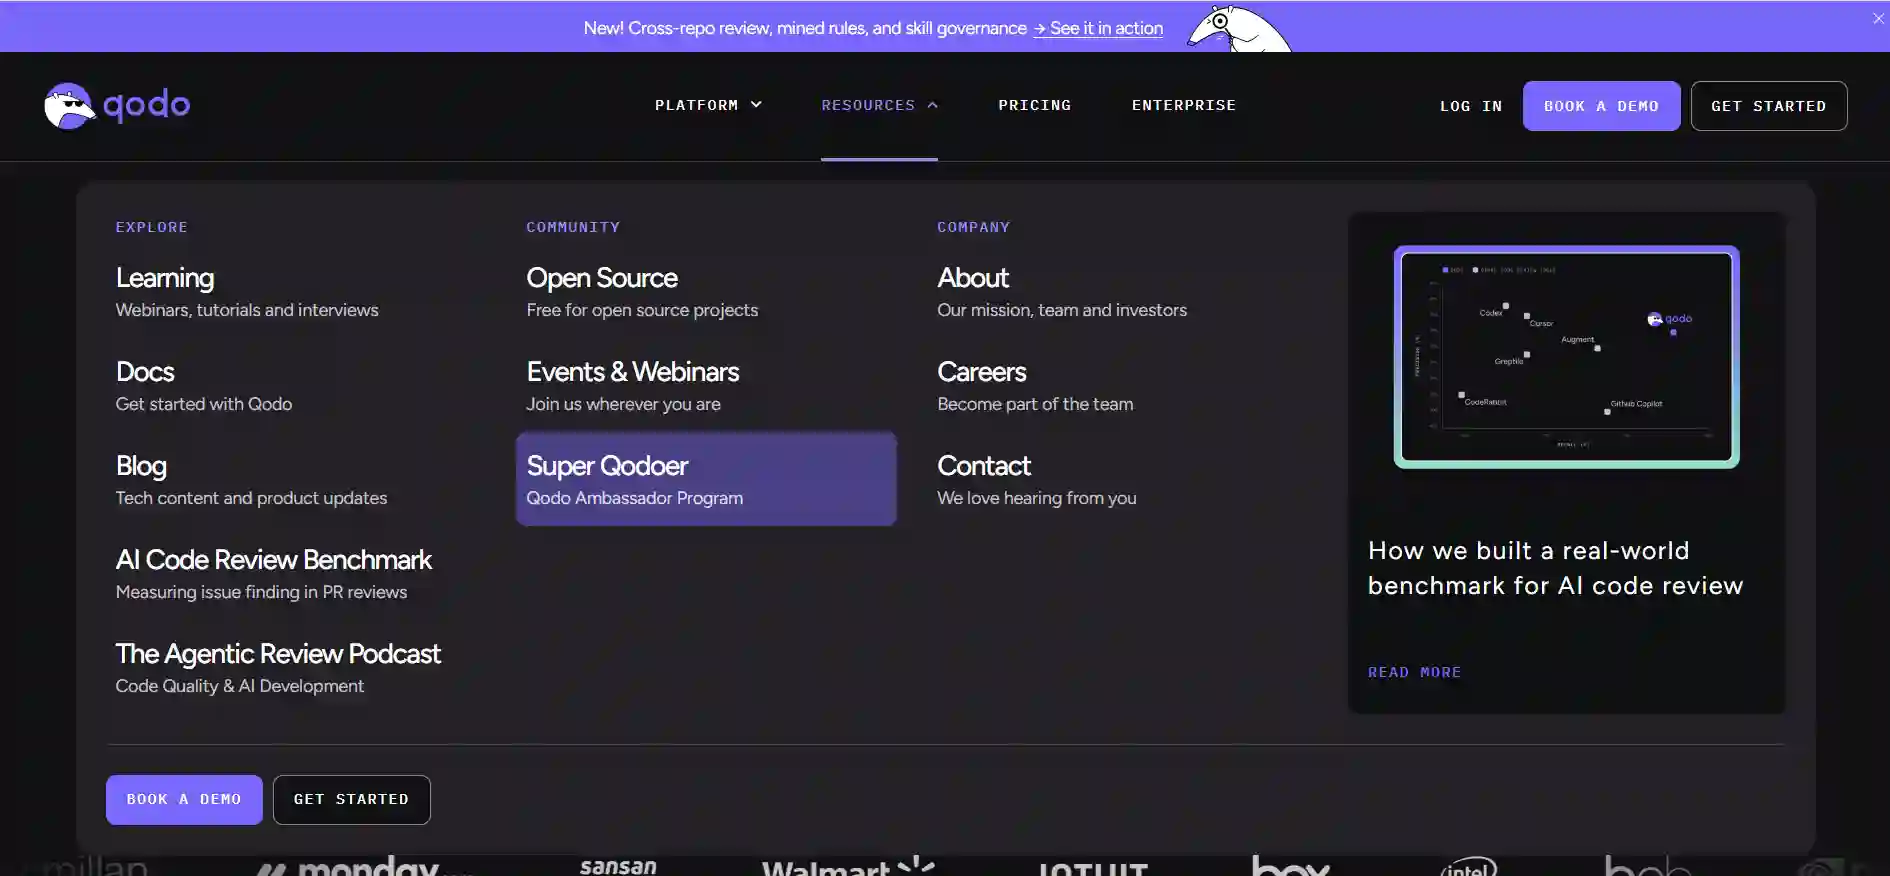Click the header Book a Demo button
1890x876 pixels.
click(1601, 106)
